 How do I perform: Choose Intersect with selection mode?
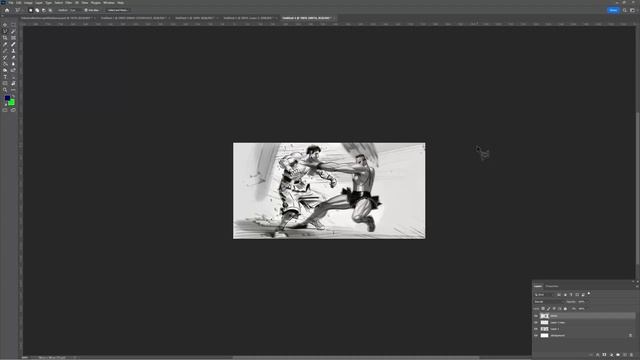pyautogui.click(x=50, y=10)
